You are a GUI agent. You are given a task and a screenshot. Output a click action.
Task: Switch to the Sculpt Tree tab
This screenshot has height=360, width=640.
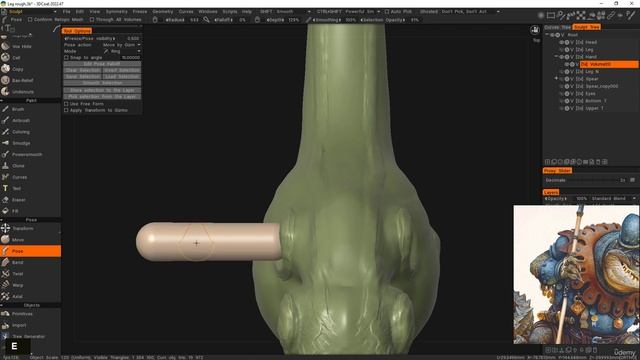click(587, 27)
